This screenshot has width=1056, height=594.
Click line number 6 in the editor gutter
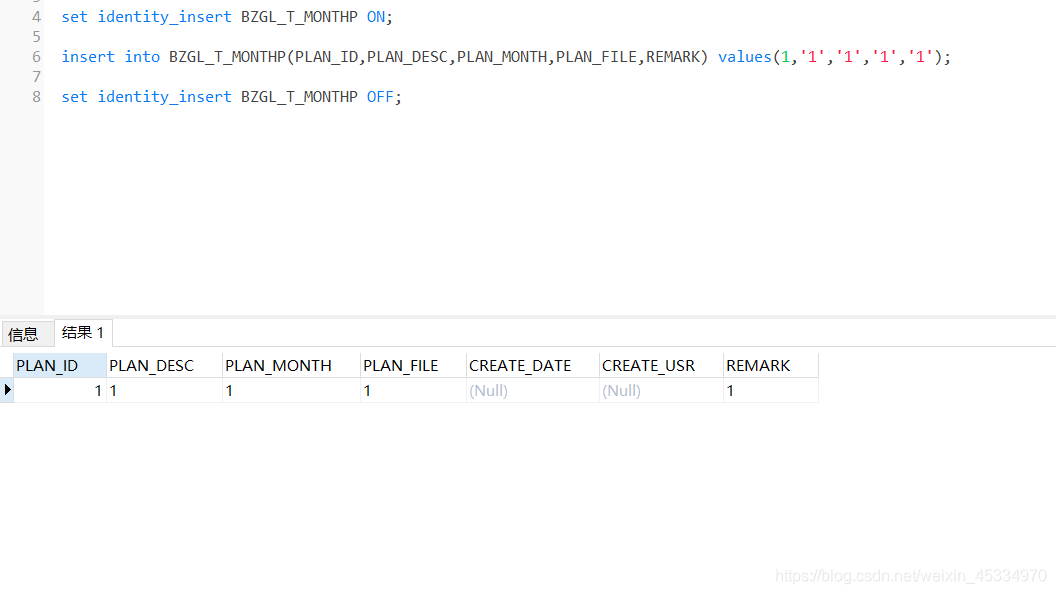pos(36,57)
